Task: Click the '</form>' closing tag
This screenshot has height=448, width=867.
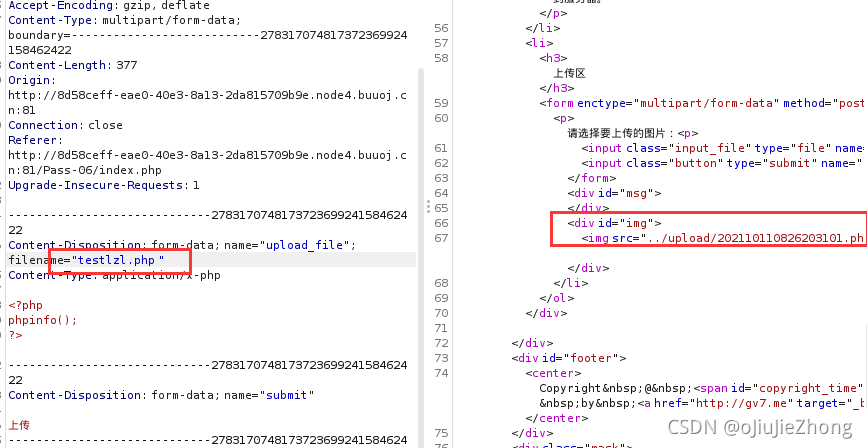Action: 592,178
